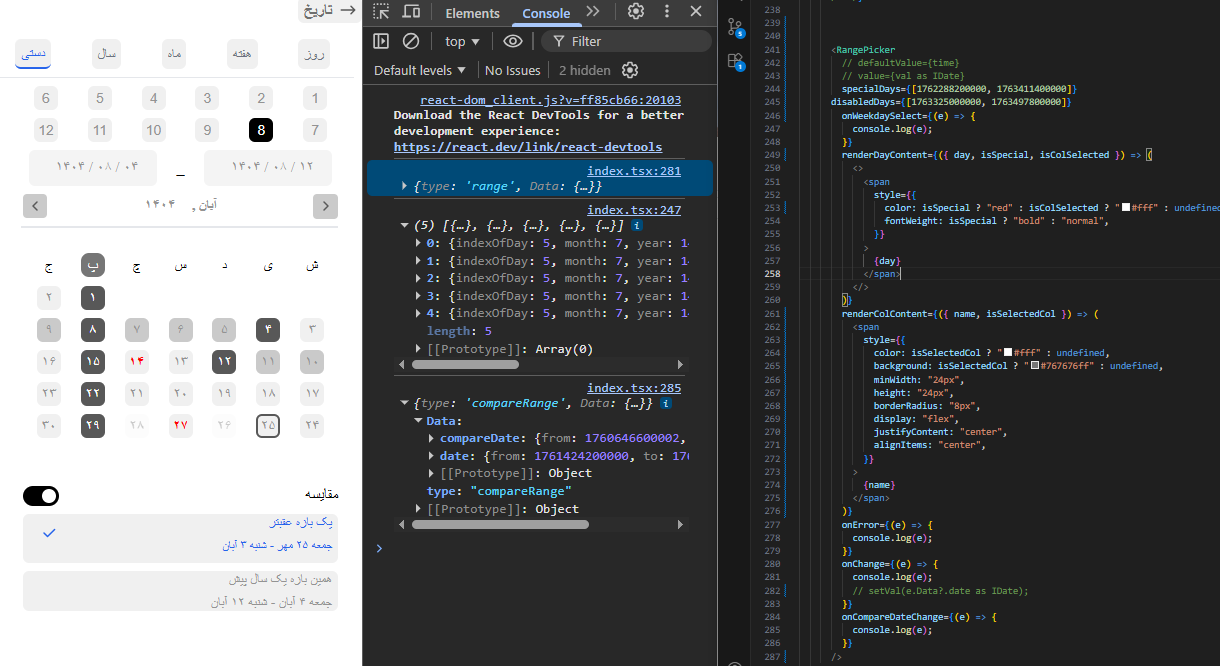This screenshot has height=666, width=1220.
Task: Click the start date field ۱۴۰۴/۰۸/۰۴
Action: click(x=93, y=168)
